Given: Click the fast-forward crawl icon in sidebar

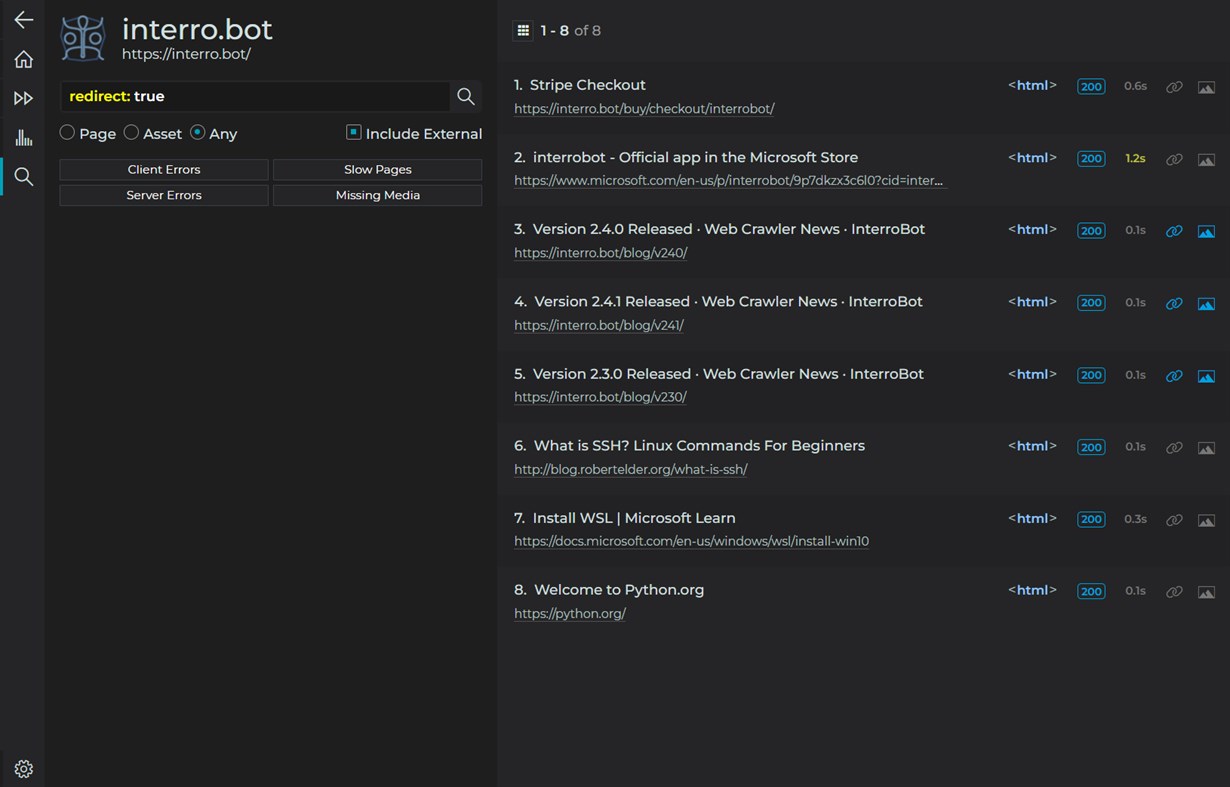Looking at the screenshot, I should (23, 98).
